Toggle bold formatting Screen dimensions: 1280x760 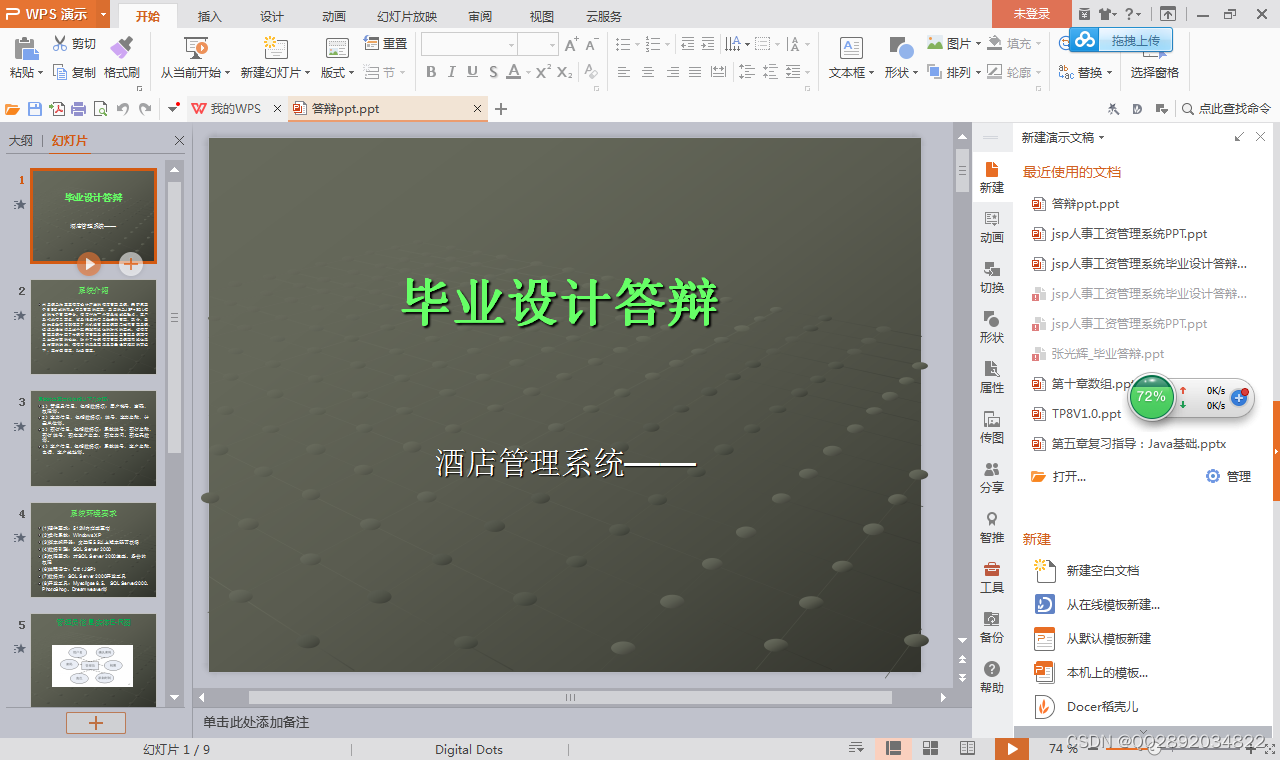click(x=431, y=71)
